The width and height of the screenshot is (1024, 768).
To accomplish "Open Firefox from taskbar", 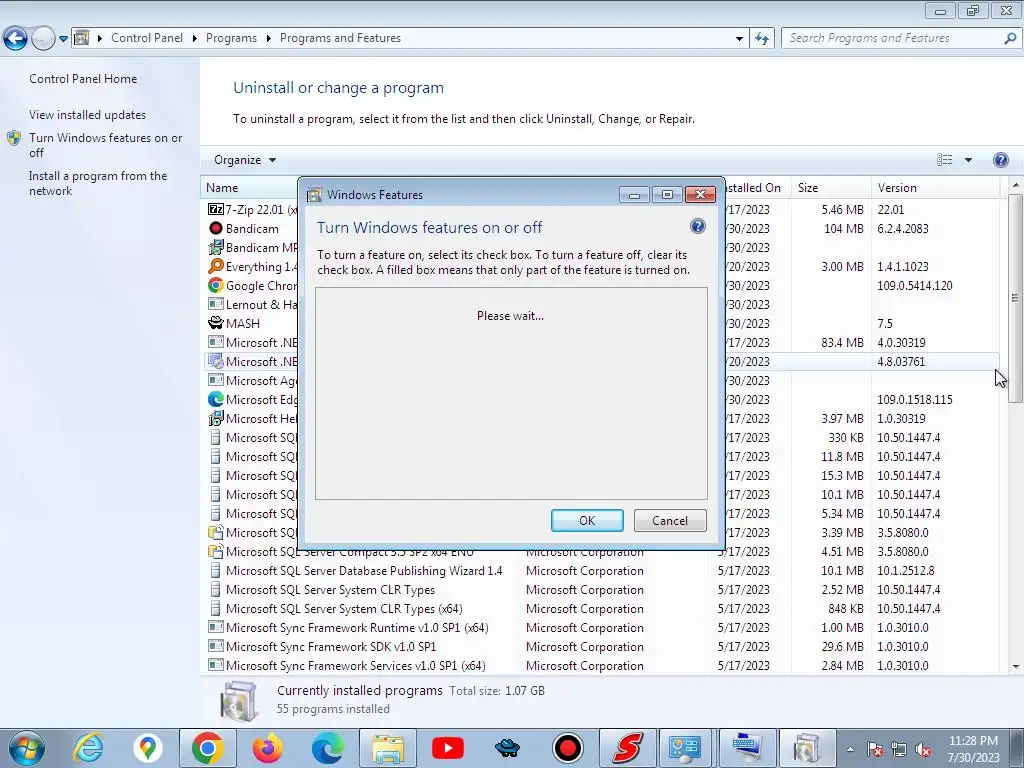I will coord(268,748).
